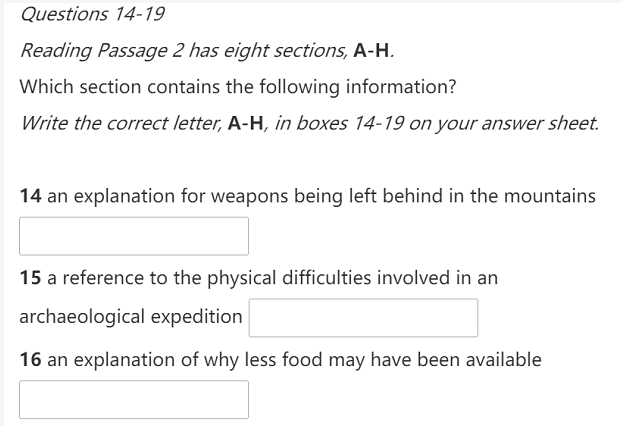
Task: Click the bold number 15
Action: [30, 278]
